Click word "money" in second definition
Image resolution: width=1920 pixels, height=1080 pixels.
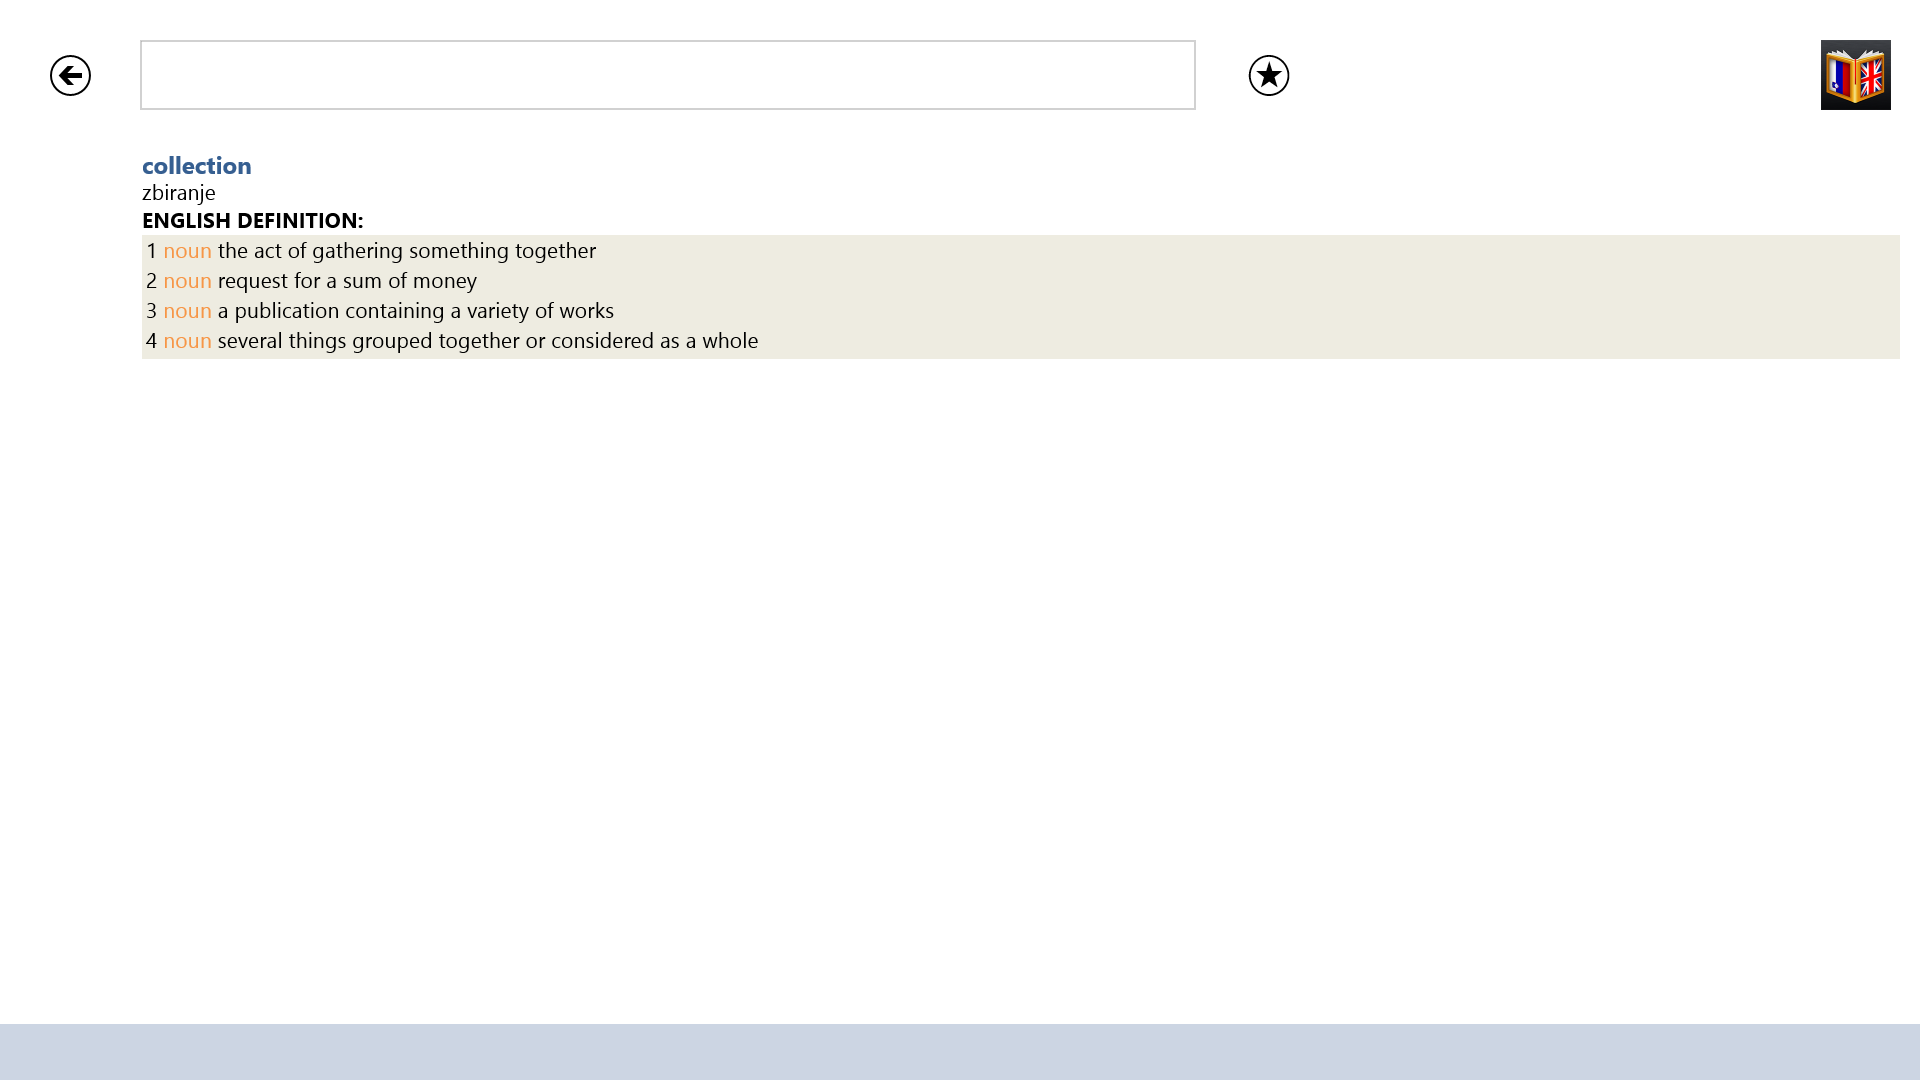coord(444,281)
